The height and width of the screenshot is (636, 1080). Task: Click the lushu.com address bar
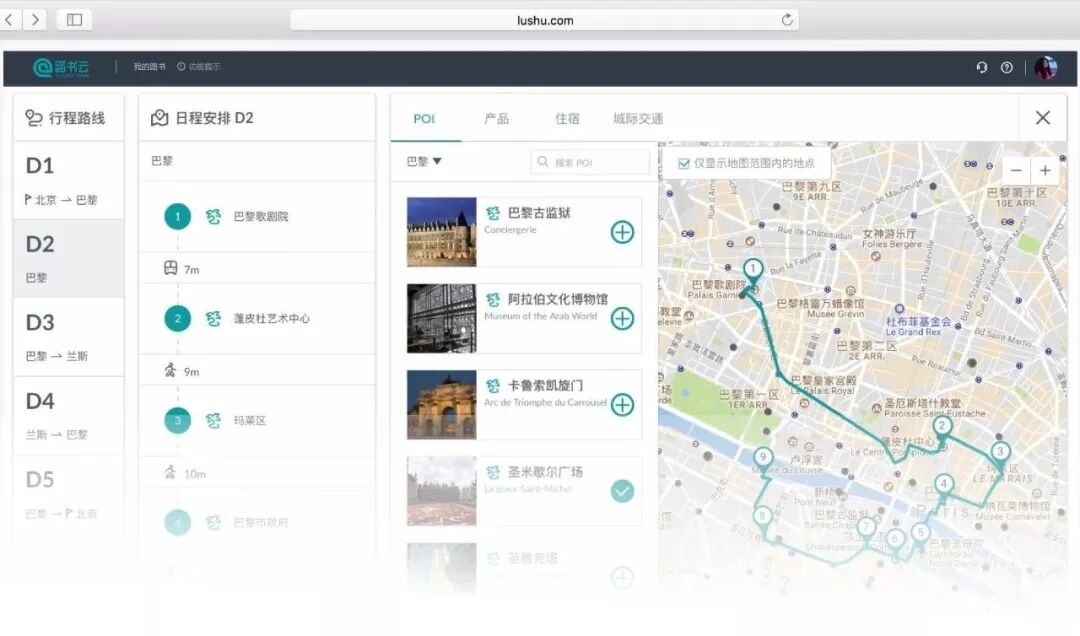tap(544, 20)
